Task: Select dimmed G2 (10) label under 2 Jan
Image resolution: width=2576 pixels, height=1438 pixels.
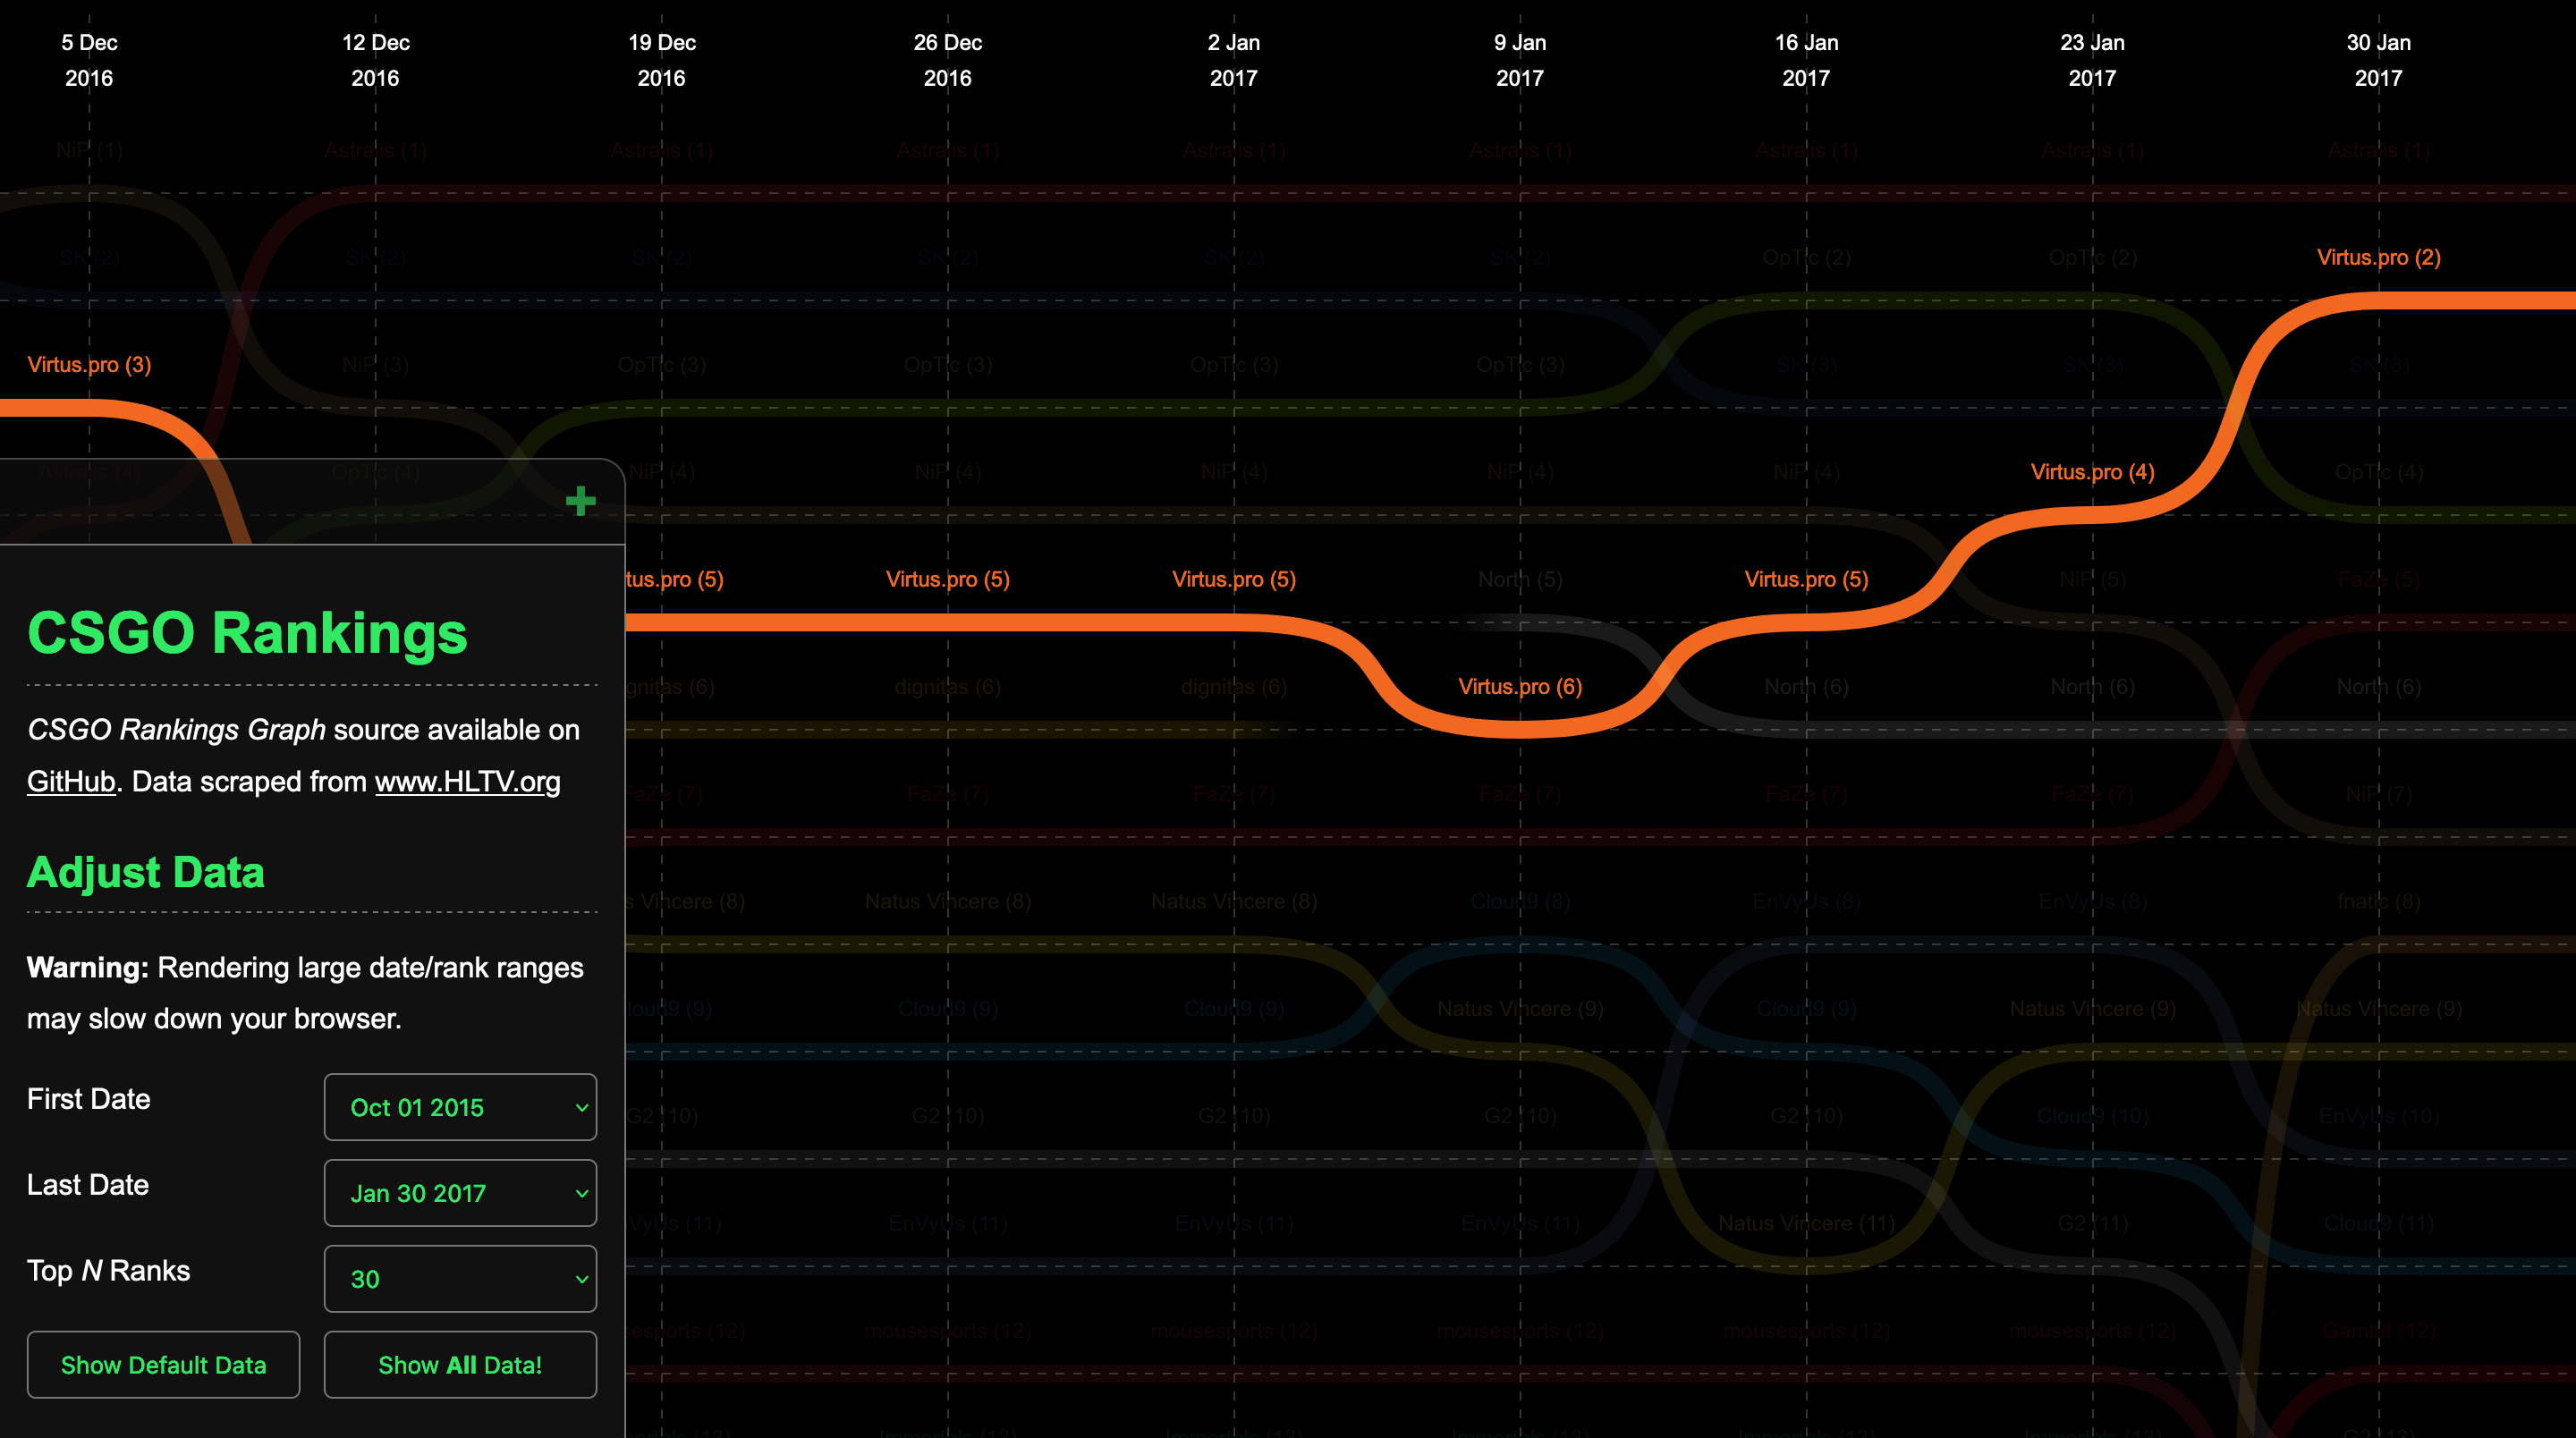Action: 1233,1115
